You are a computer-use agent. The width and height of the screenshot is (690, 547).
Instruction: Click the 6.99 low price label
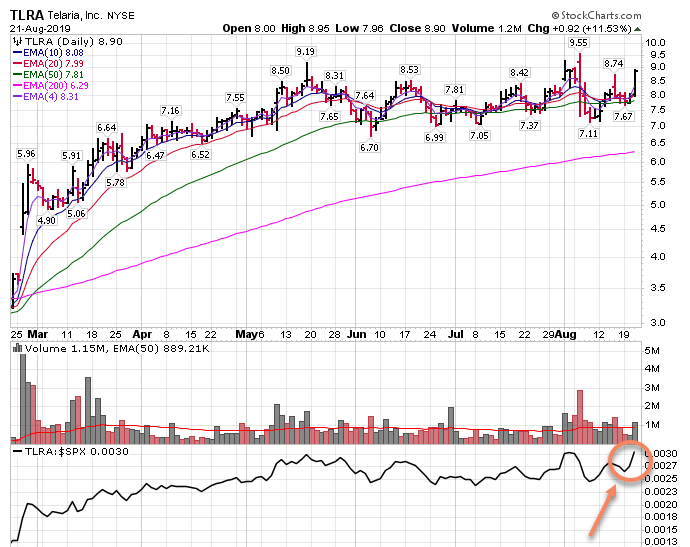click(x=434, y=138)
